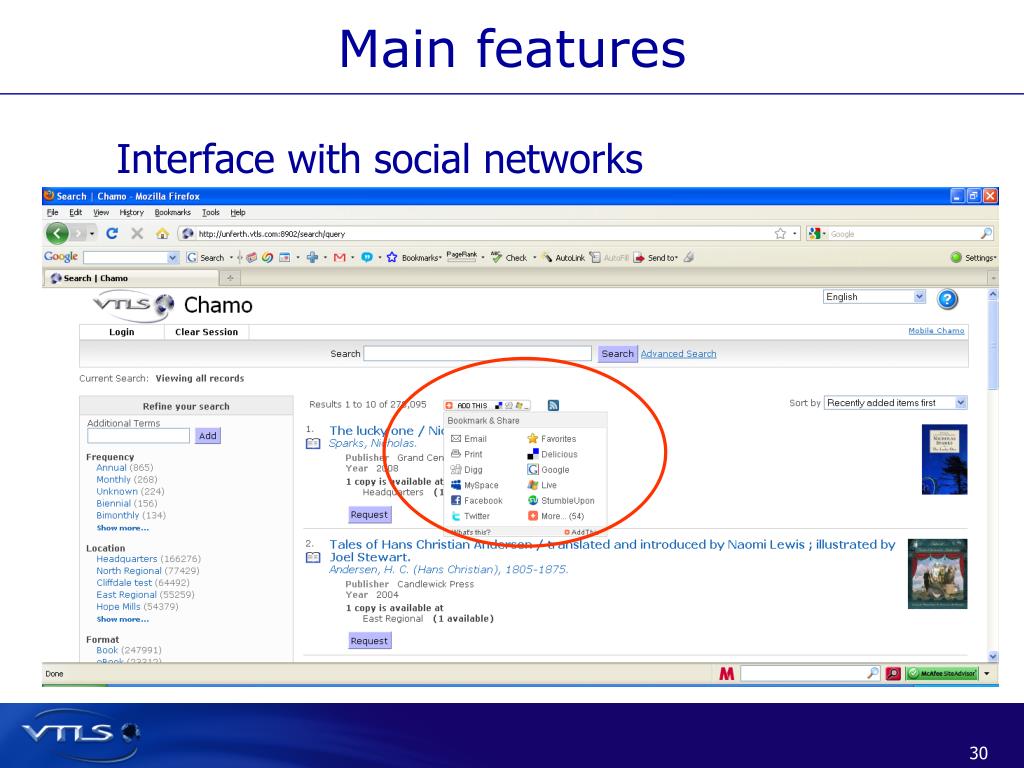
Task: Filter by Annual (865) frequency
Action: tap(124, 468)
